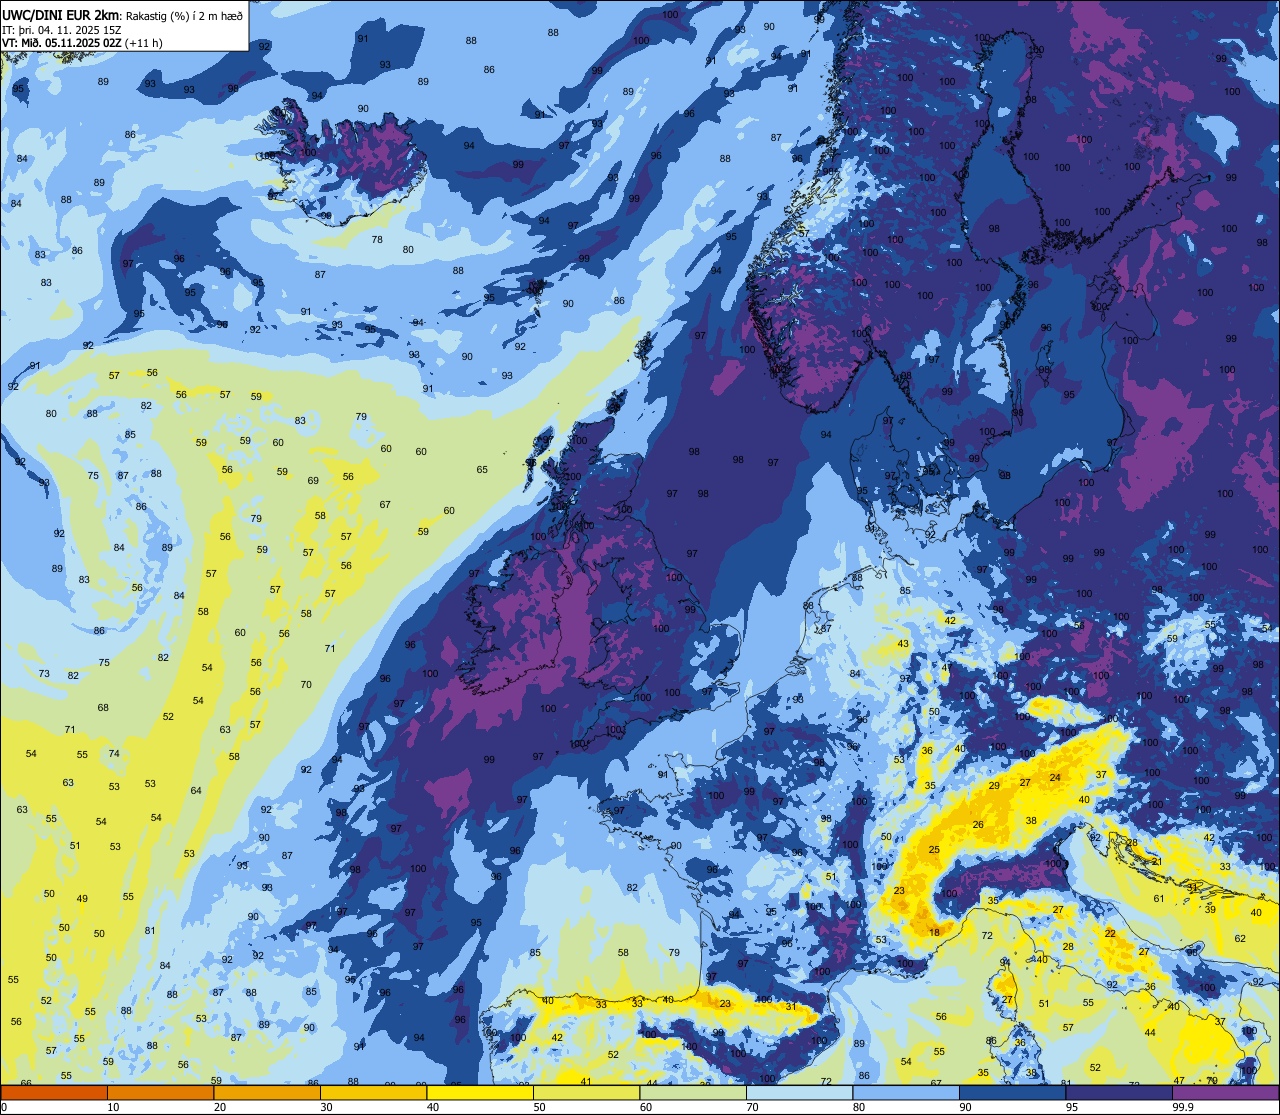Click the 60–70% pale green legend swatch
The image size is (1280, 1115).
pyautogui.click(x=693, y=1092)
